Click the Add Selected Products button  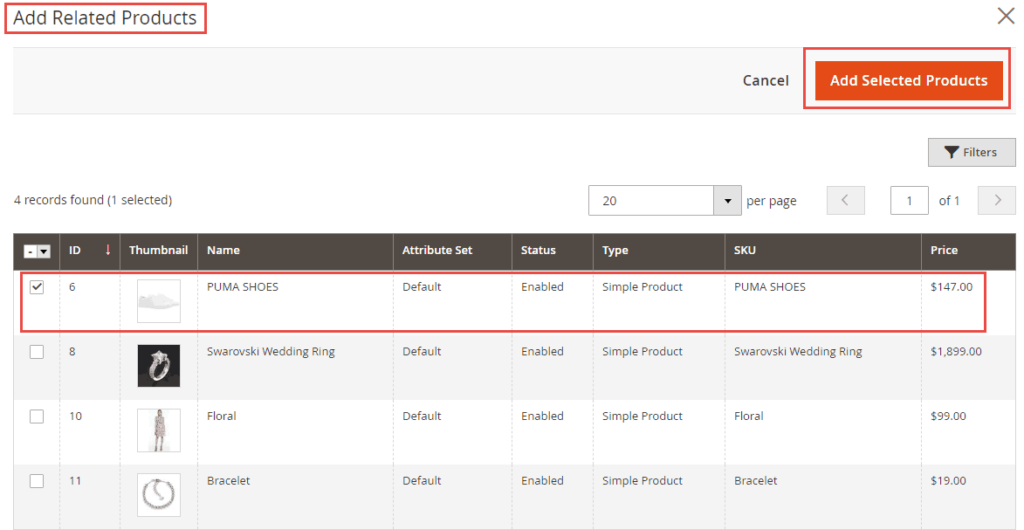(x=908, y=81)
